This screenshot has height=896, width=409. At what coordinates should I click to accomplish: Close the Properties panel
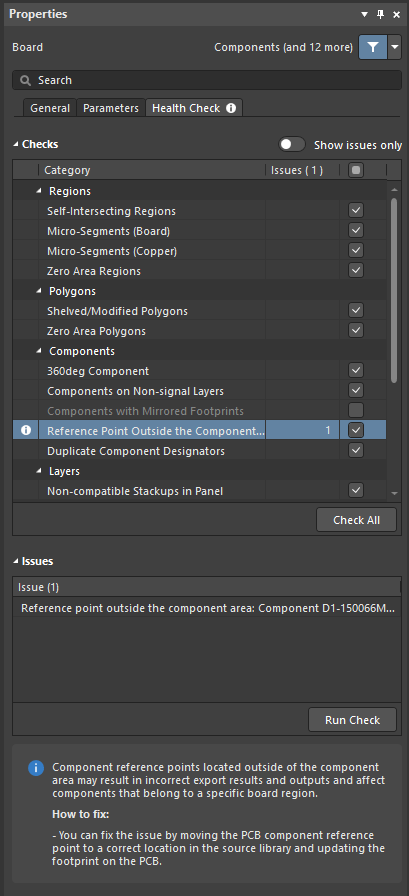(396, 15)
